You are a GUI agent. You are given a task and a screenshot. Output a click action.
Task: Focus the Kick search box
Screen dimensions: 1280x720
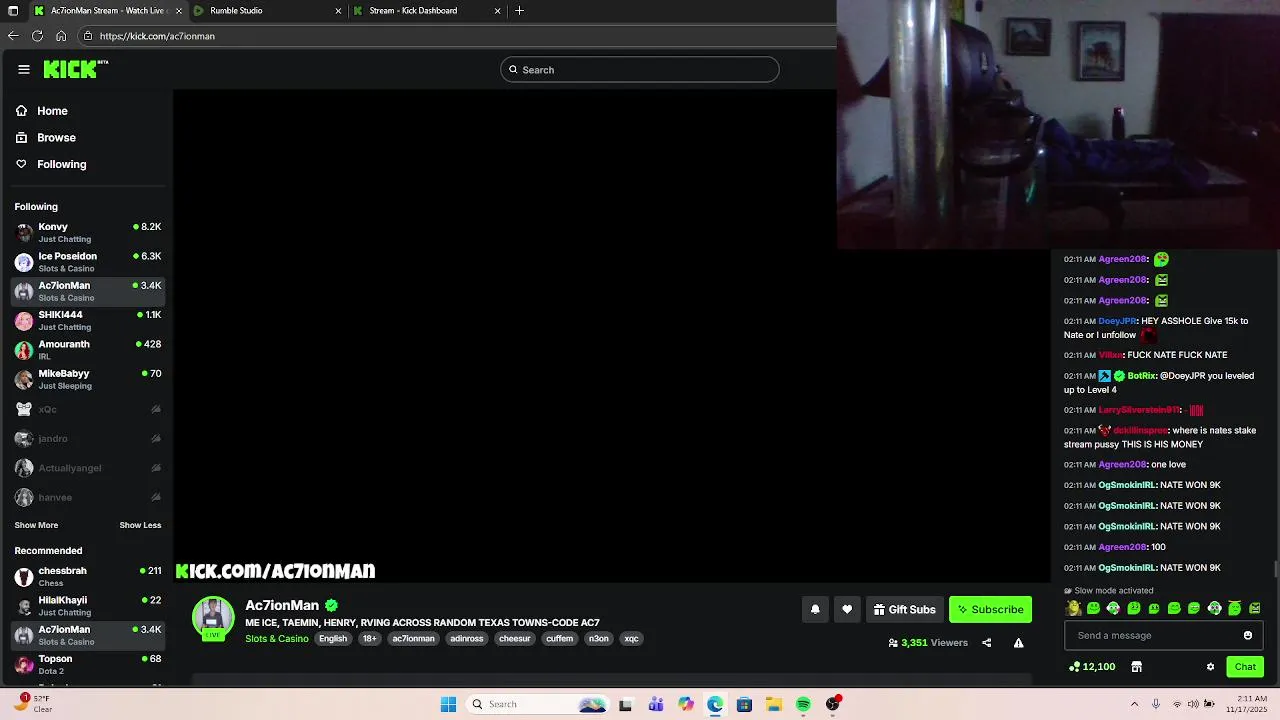pos(640,70)
